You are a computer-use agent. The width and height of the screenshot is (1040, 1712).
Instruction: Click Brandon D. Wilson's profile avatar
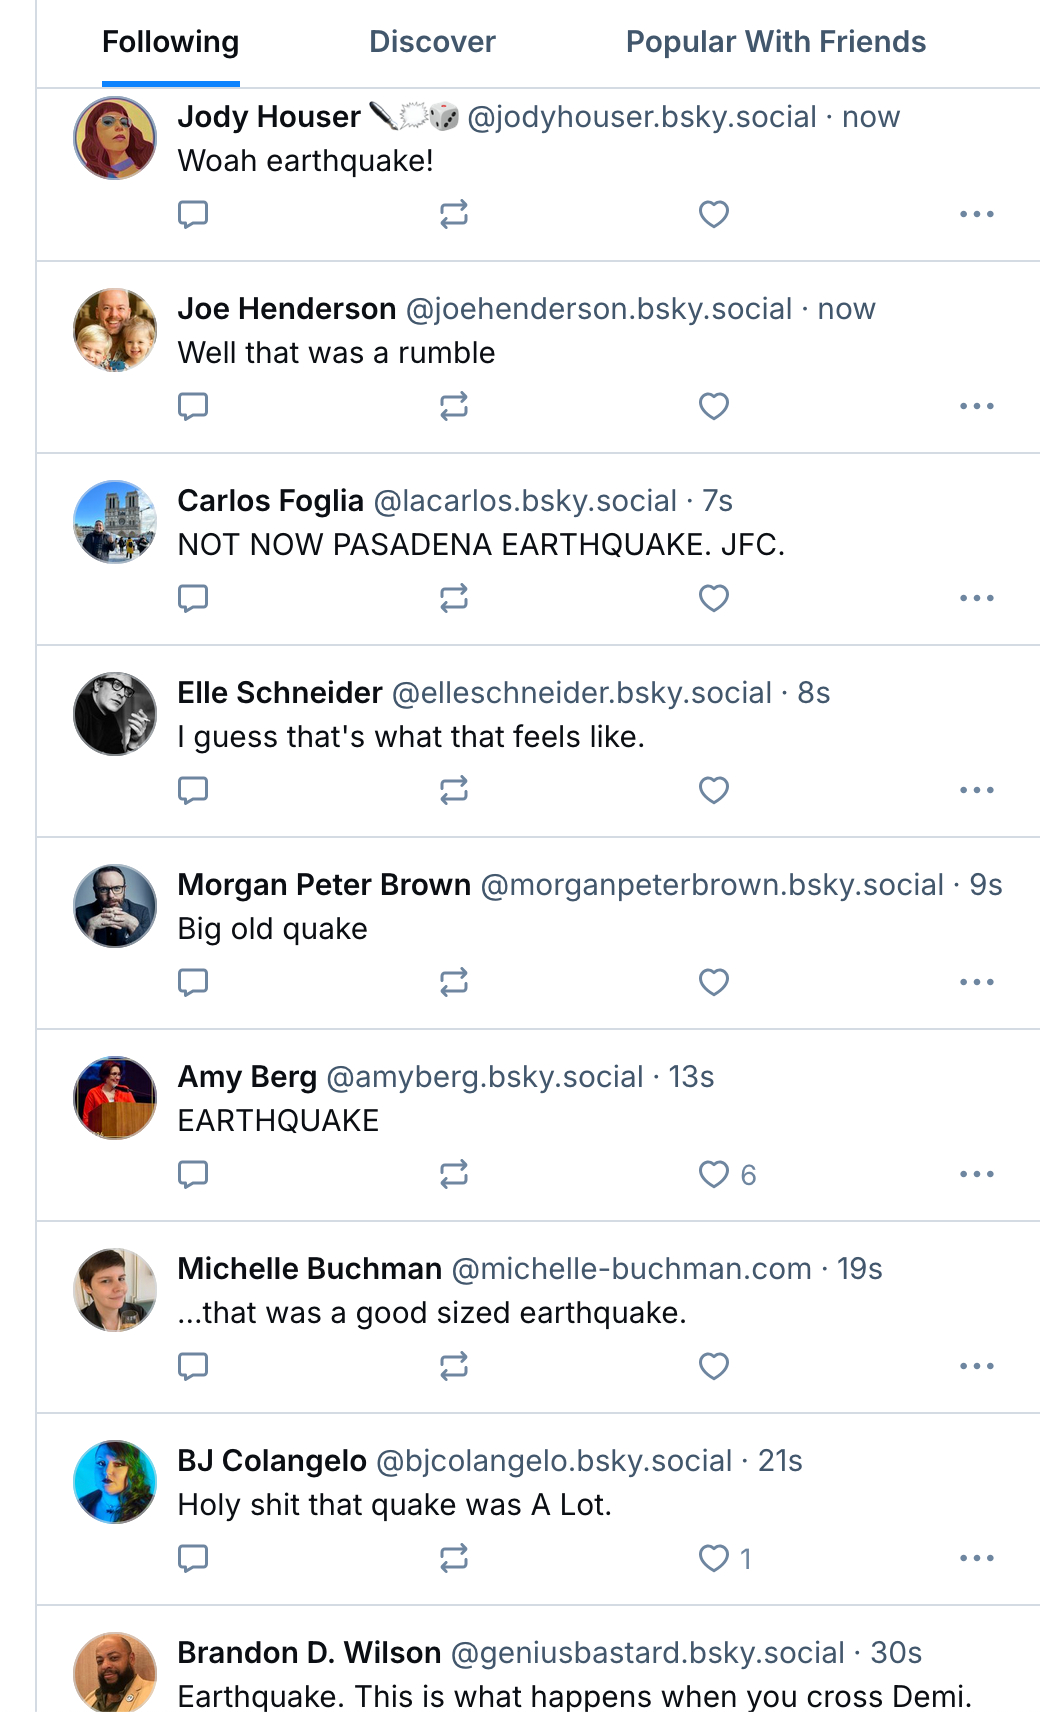115,1672
